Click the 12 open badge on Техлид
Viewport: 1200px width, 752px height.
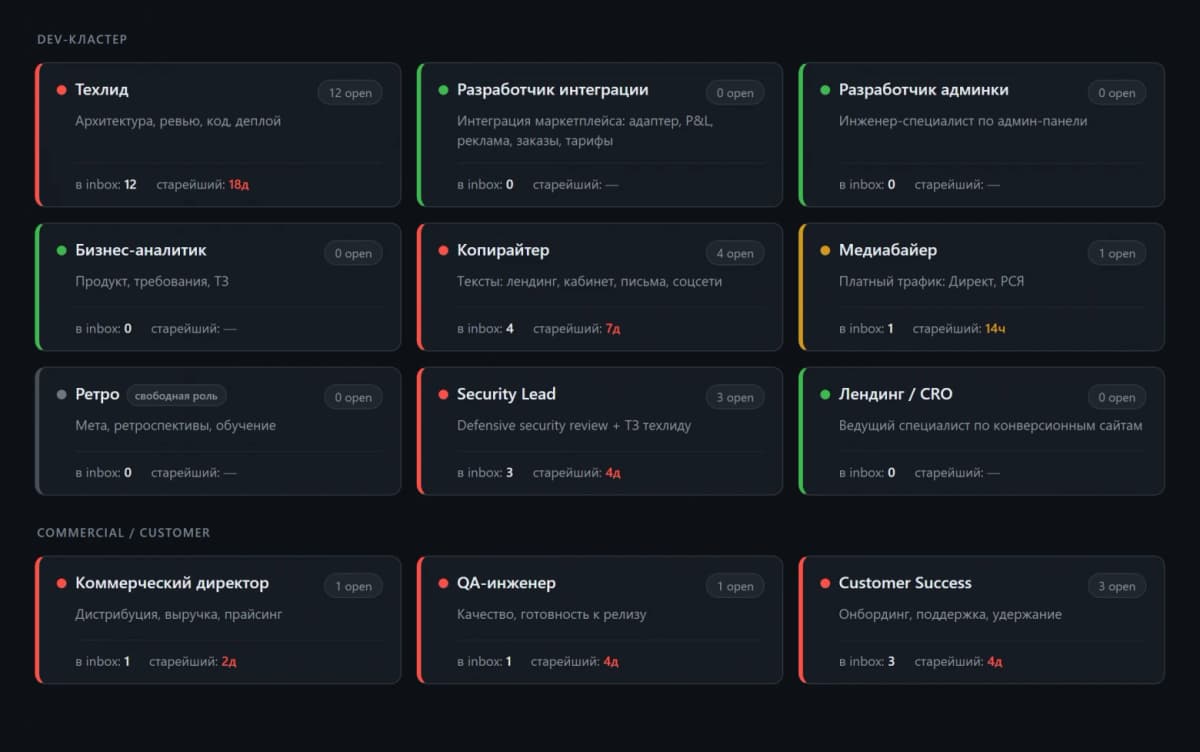tap(350, 93)
